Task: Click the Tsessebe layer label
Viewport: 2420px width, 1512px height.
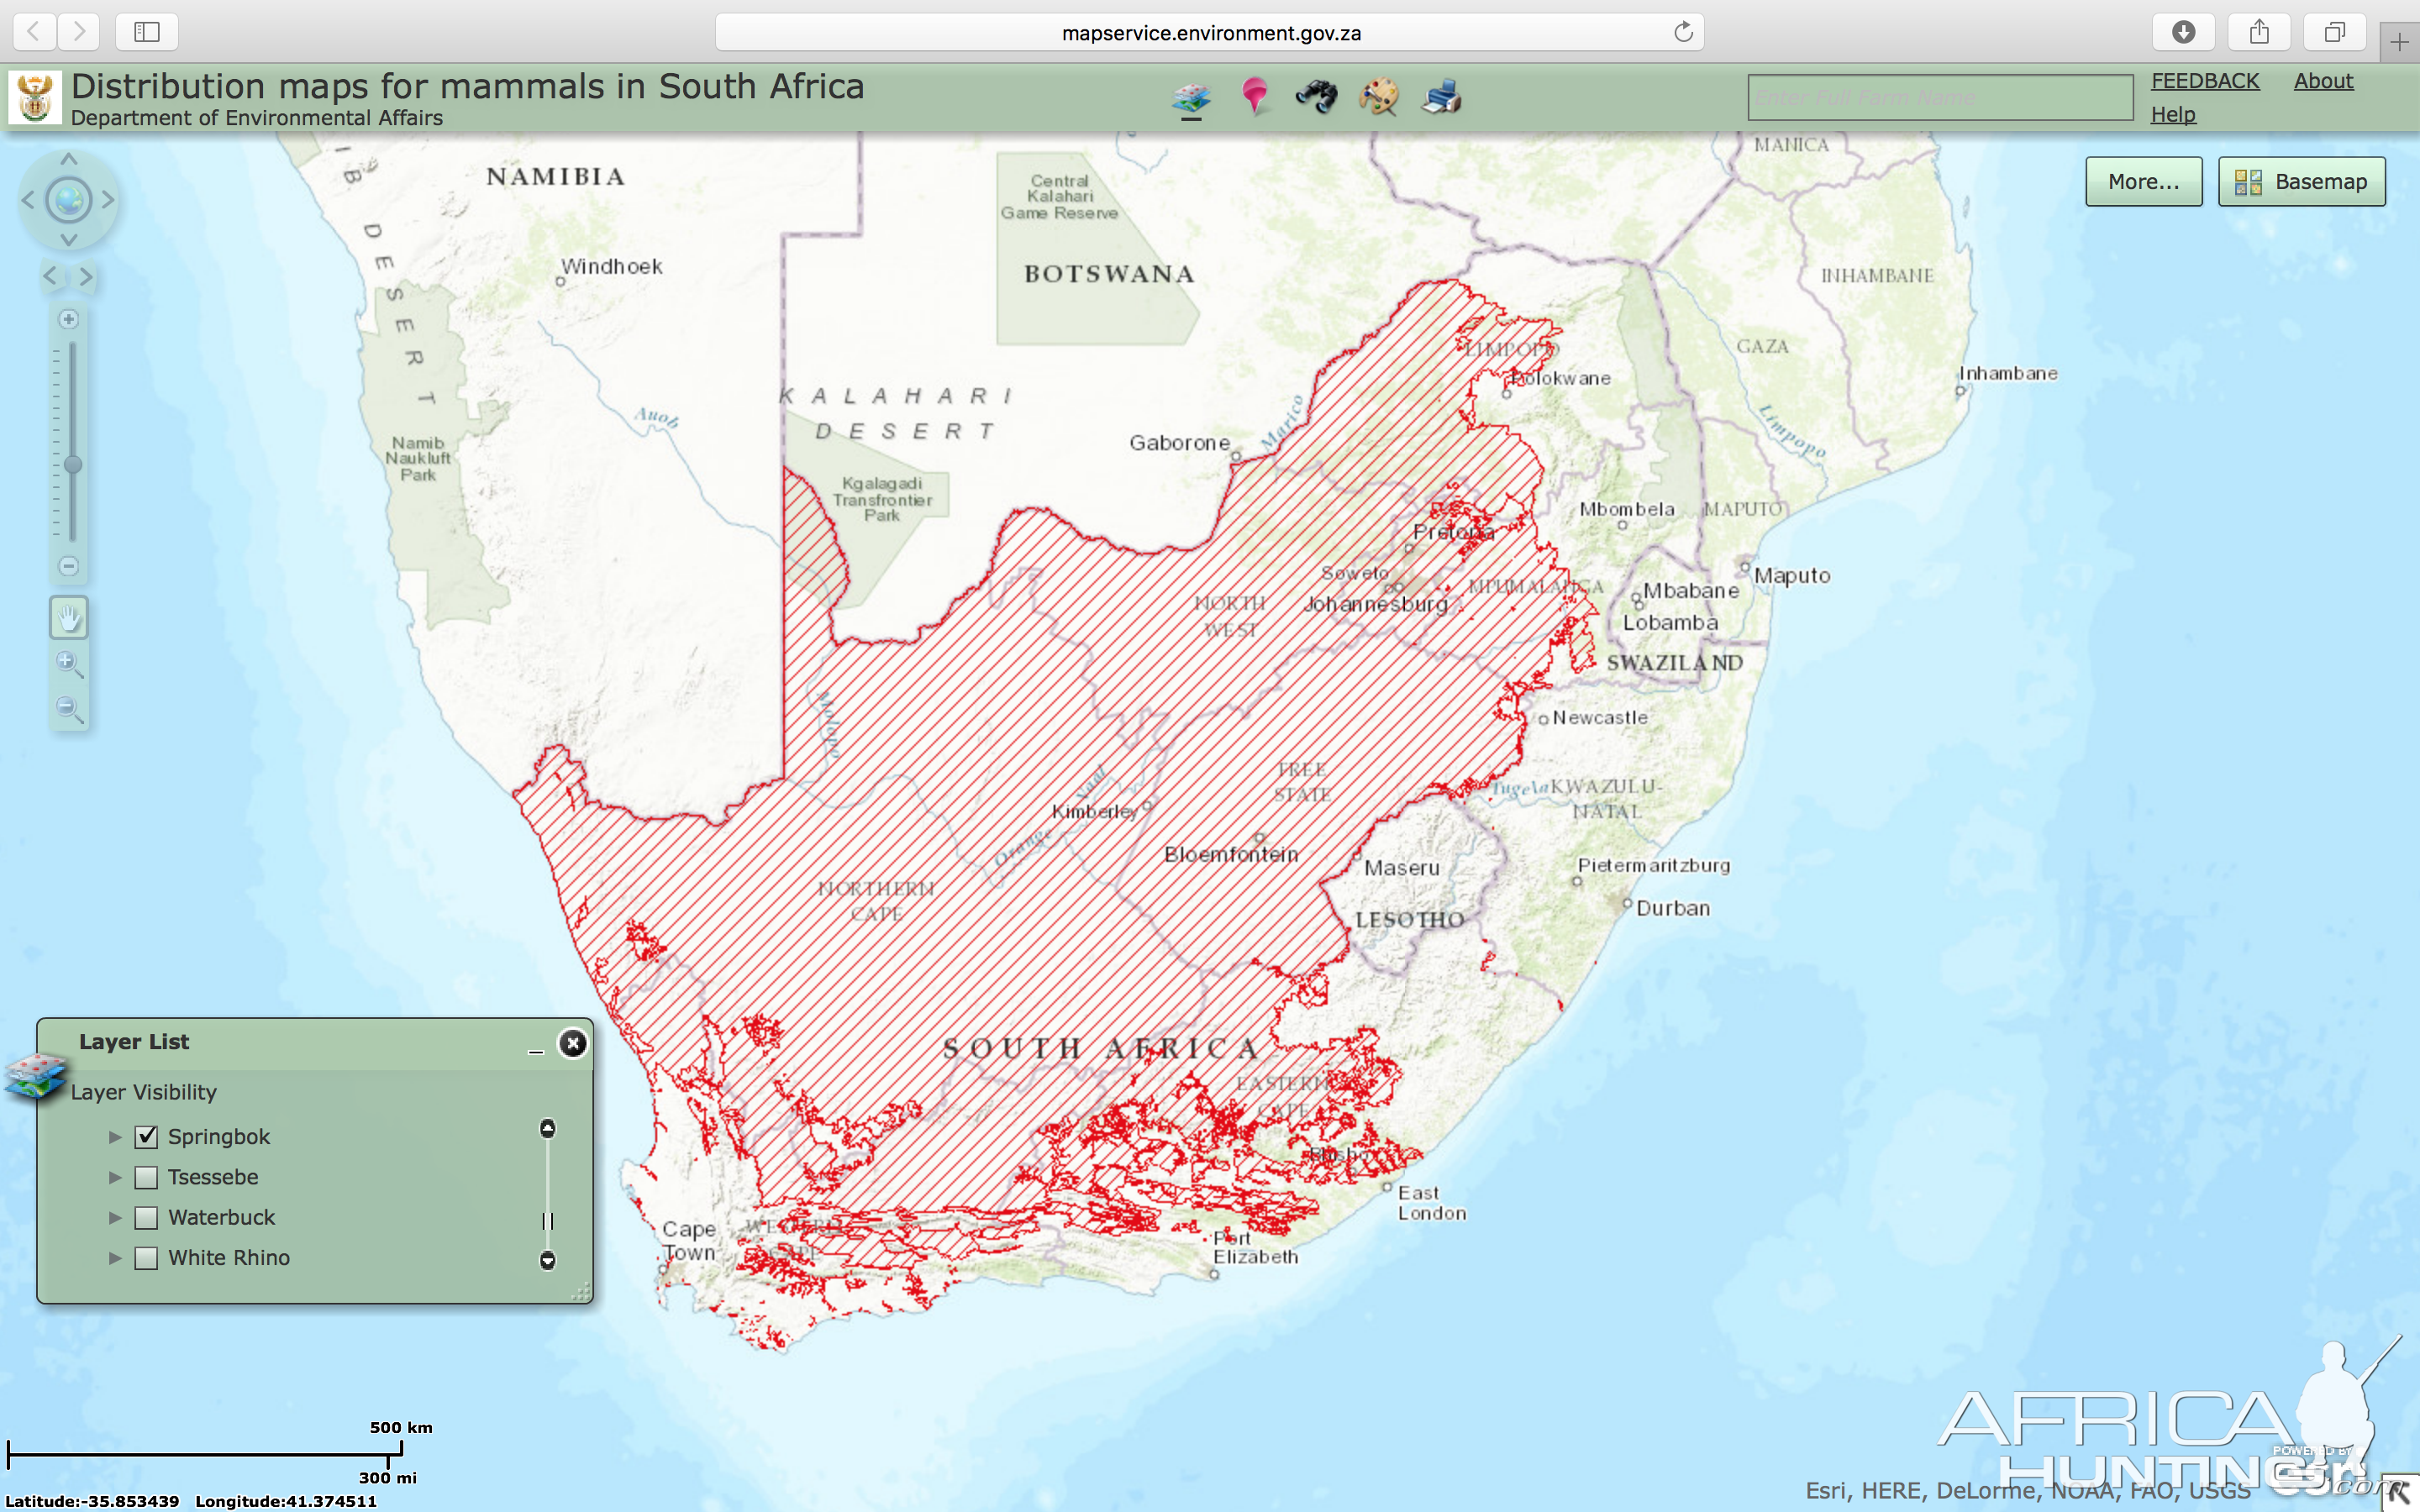Action: (x=213, y=1177)
